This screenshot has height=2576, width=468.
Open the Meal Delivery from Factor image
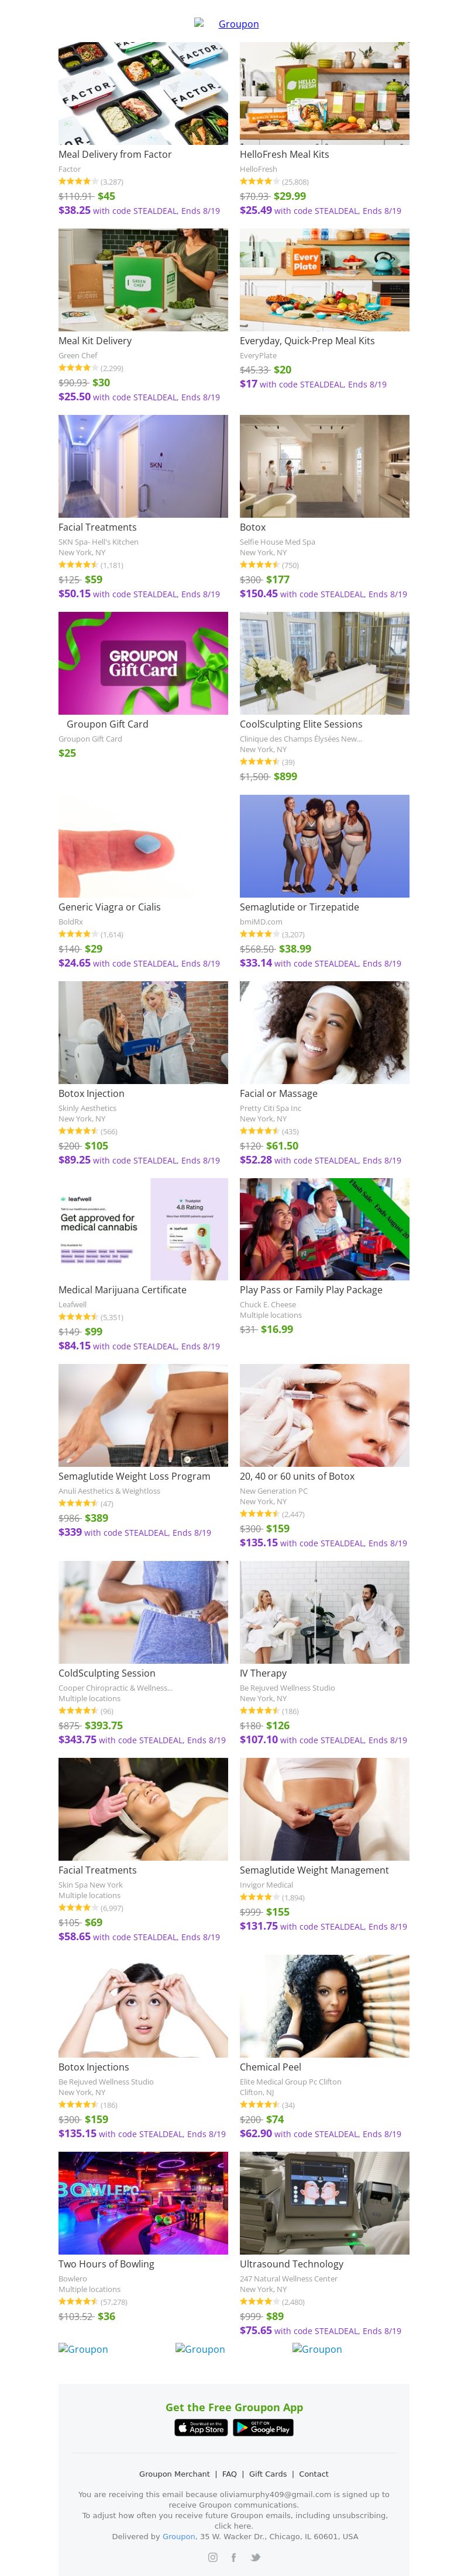pos(143,93)
